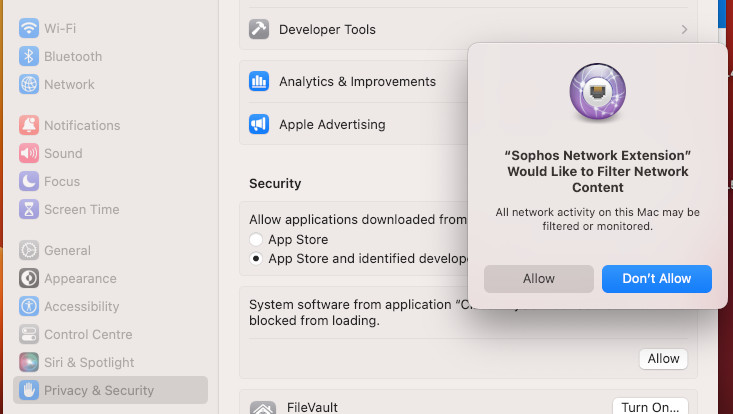Click the FileVault house icon
Image resolution: width=733 pixels, height=414 pixels.
pos(263,407)
